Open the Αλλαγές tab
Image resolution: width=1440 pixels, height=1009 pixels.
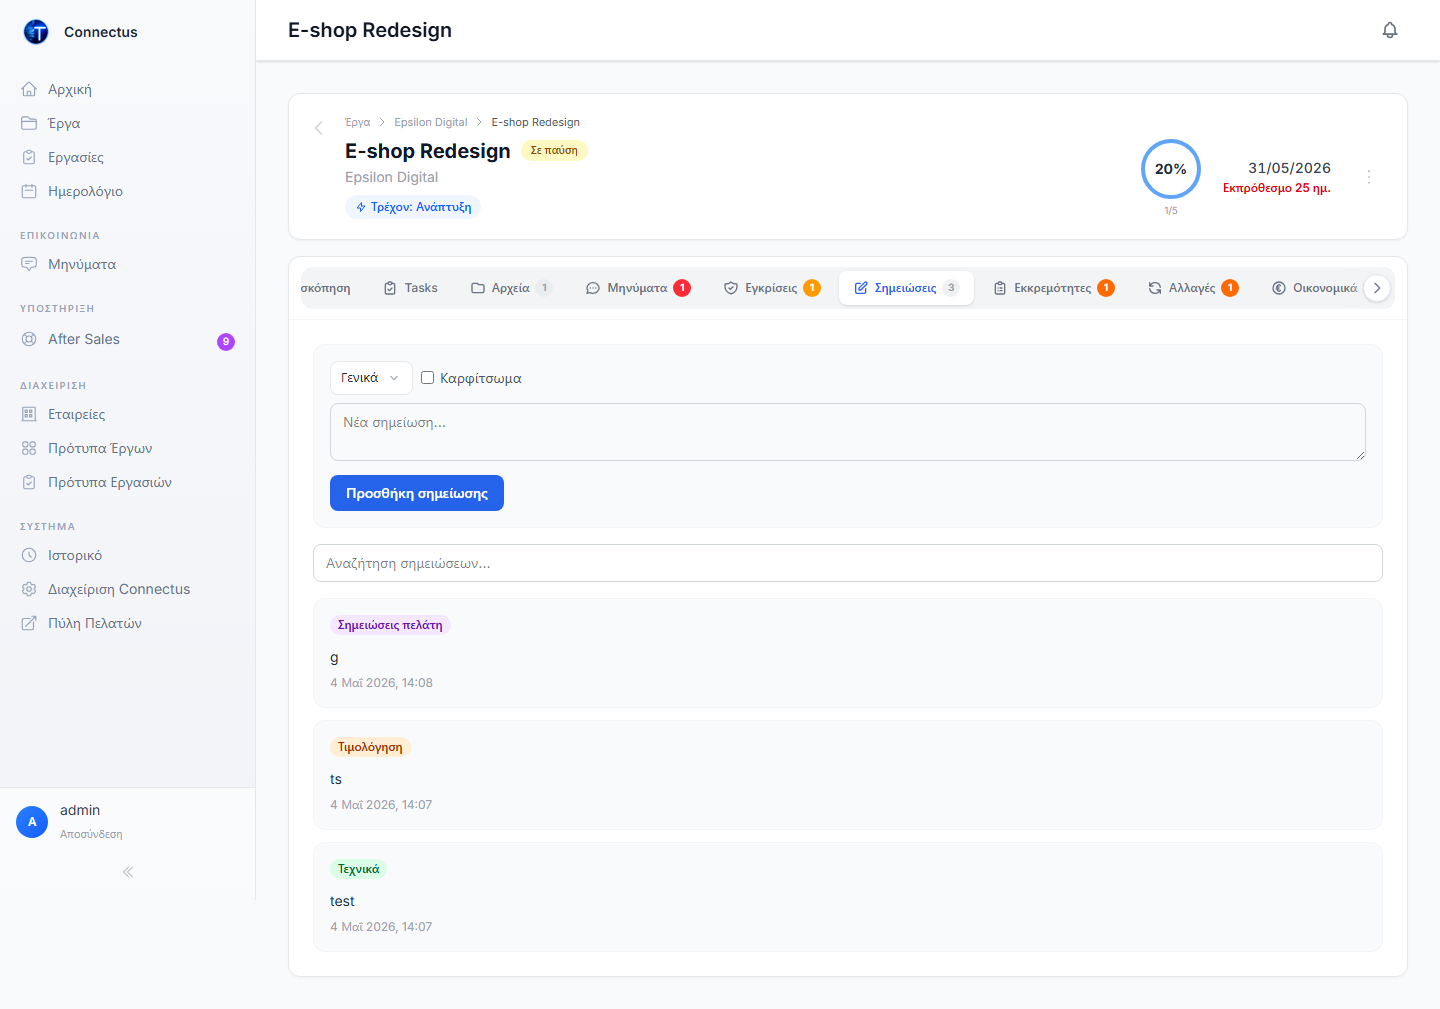tap(1193, 288)
